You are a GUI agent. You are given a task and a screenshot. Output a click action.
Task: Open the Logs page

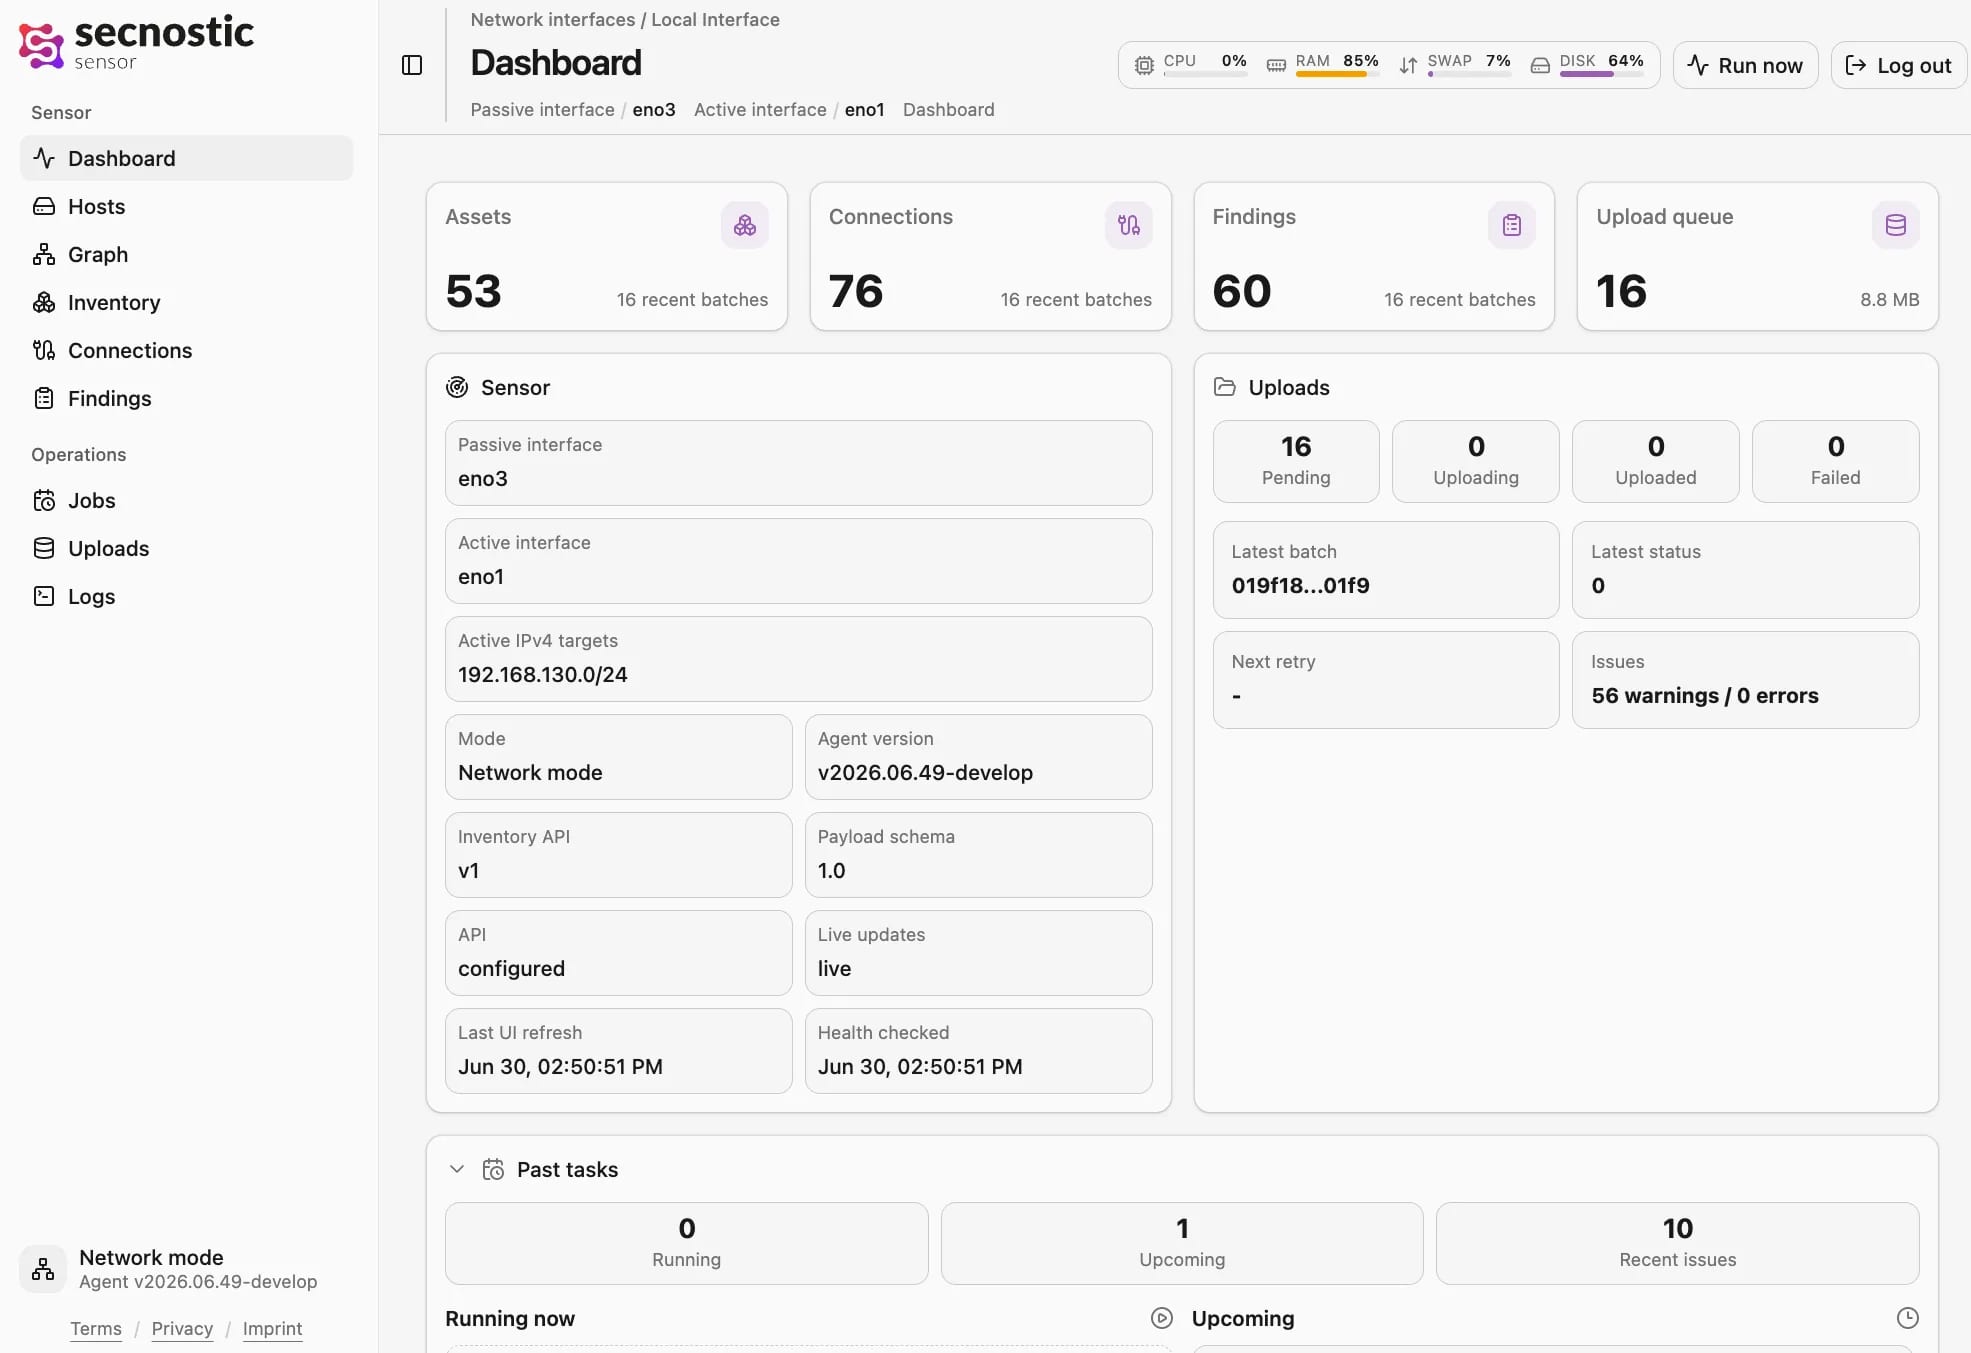coord(186,596)
